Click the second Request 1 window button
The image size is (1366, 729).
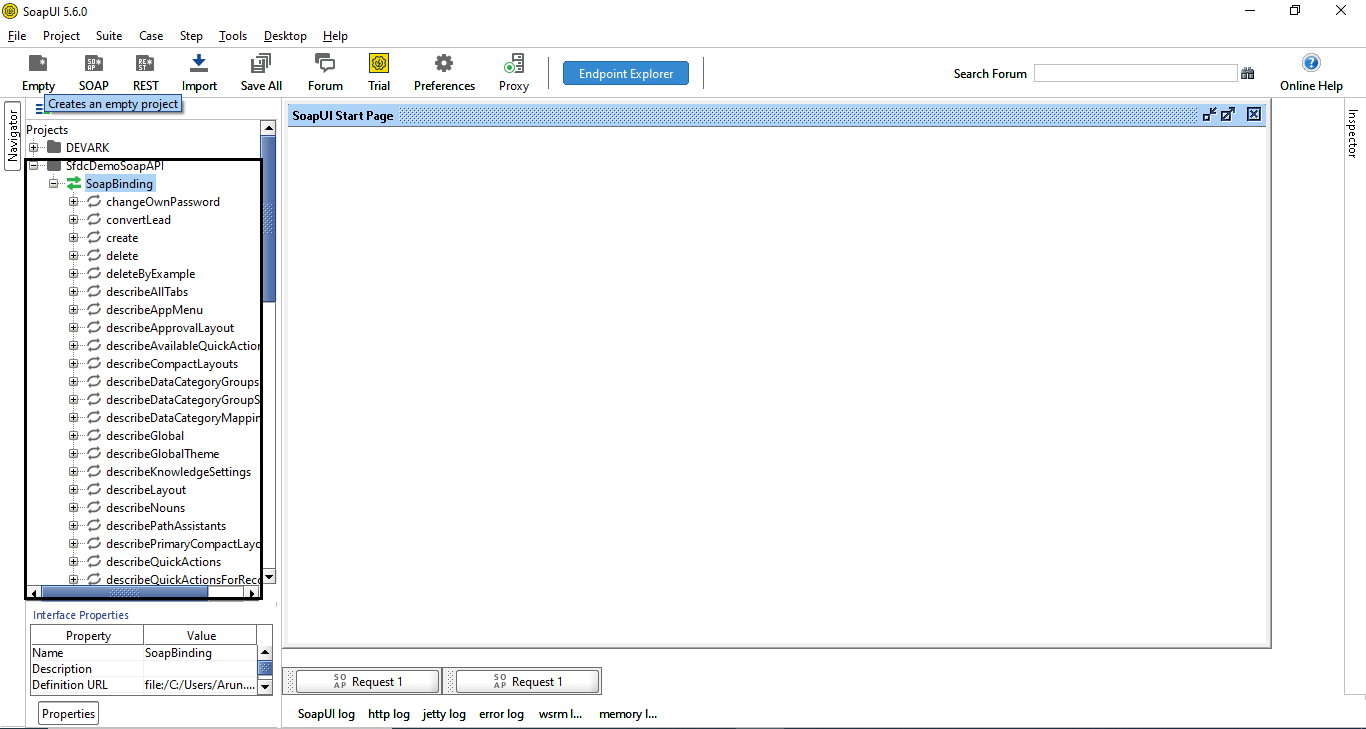pos(528,682)
